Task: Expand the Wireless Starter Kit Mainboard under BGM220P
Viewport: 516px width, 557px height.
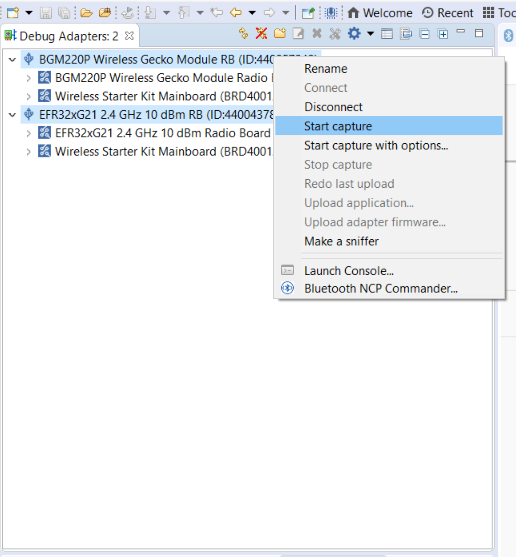Action: [x=28, y=96]
